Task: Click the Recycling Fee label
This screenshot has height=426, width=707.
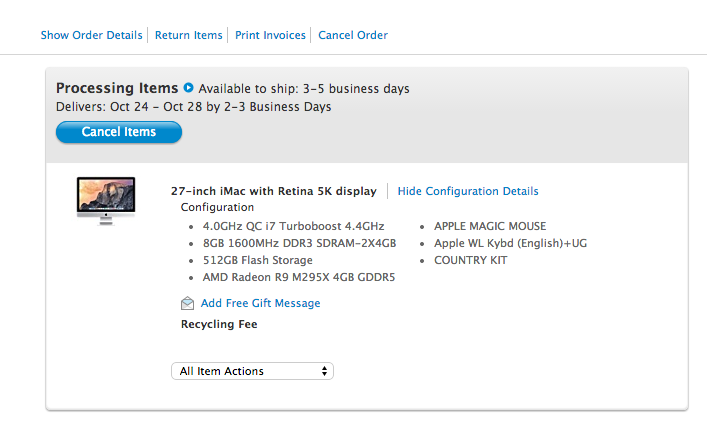Action: tap(219, 324)
